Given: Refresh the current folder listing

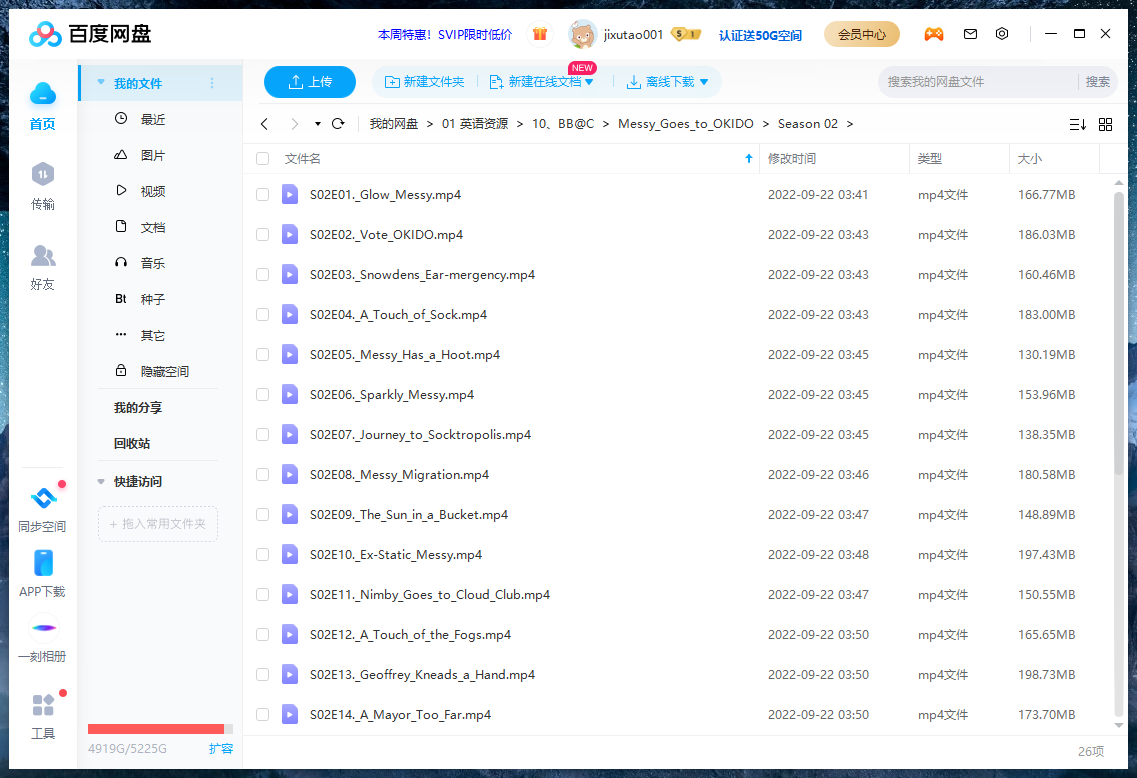Looking at the screenshot, I should pos(338,124).
